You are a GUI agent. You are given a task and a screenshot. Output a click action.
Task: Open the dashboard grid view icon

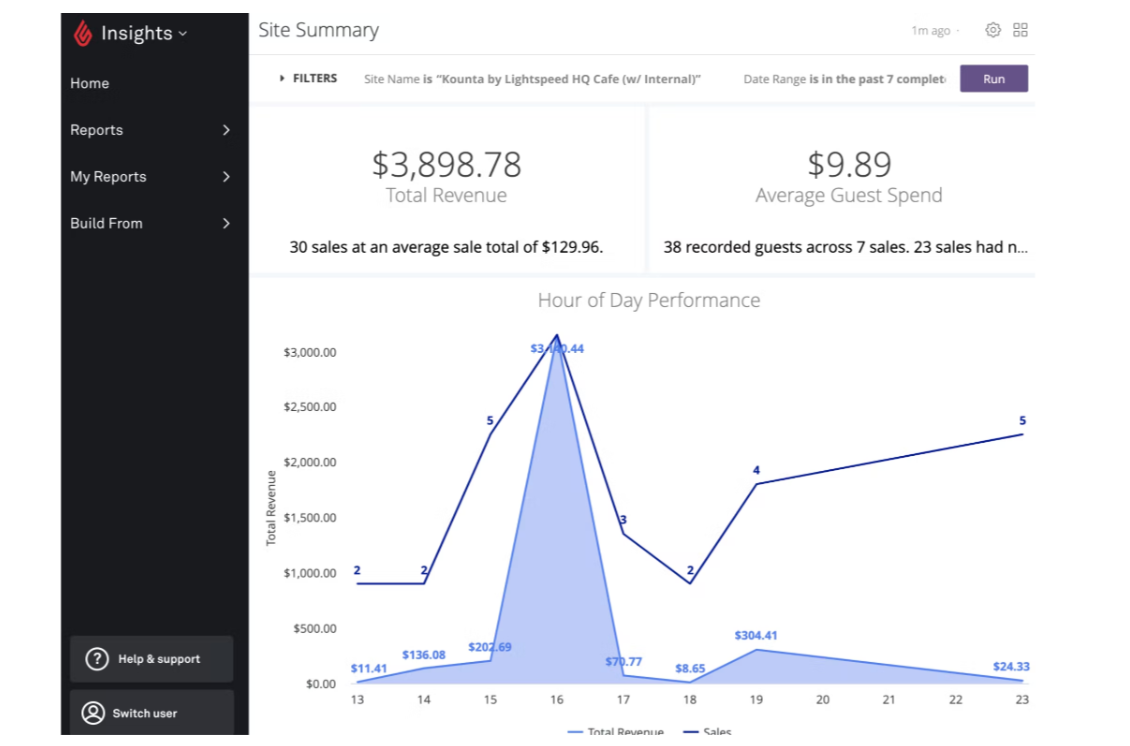[x=1021, y=29]
